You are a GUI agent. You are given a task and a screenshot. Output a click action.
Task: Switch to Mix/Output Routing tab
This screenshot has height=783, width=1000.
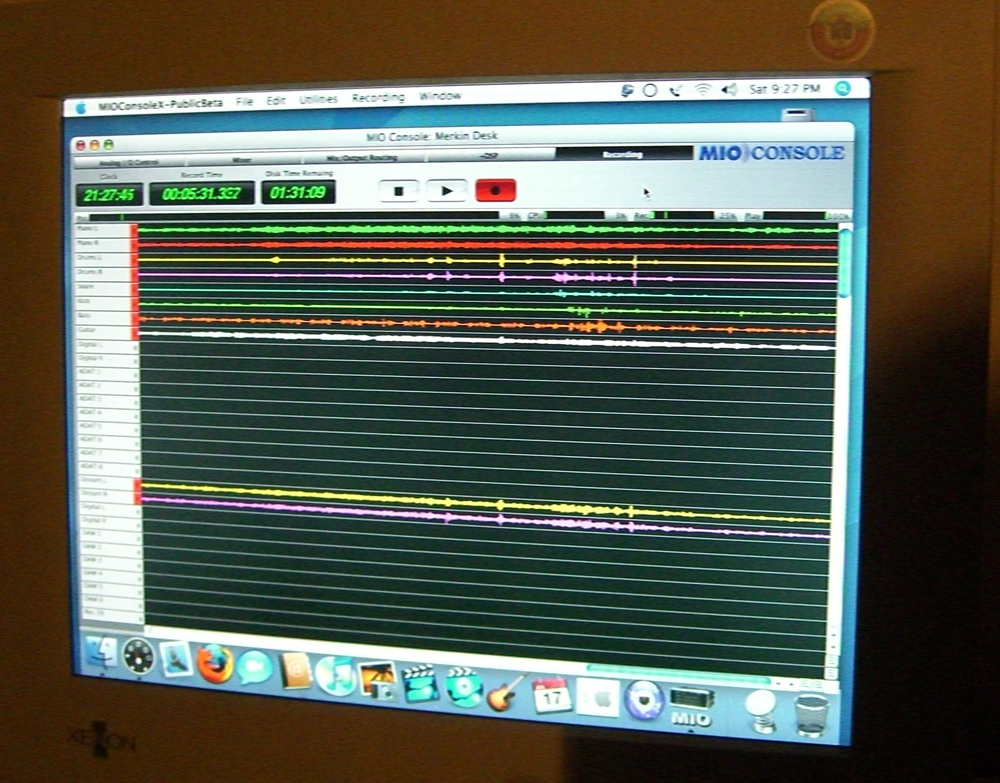coord(362,157)
